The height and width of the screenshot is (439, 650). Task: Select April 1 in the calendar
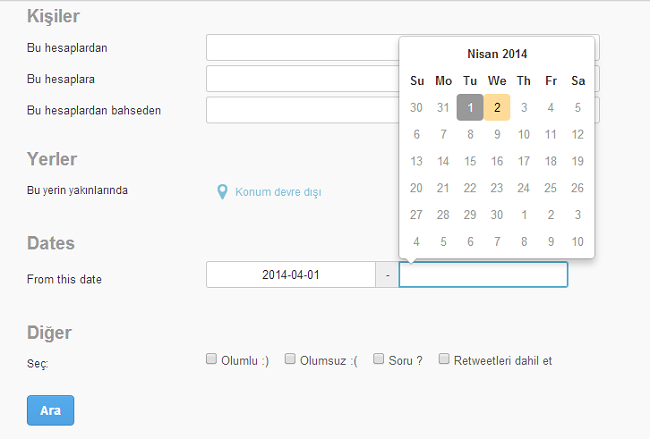[x=470, y=107]
